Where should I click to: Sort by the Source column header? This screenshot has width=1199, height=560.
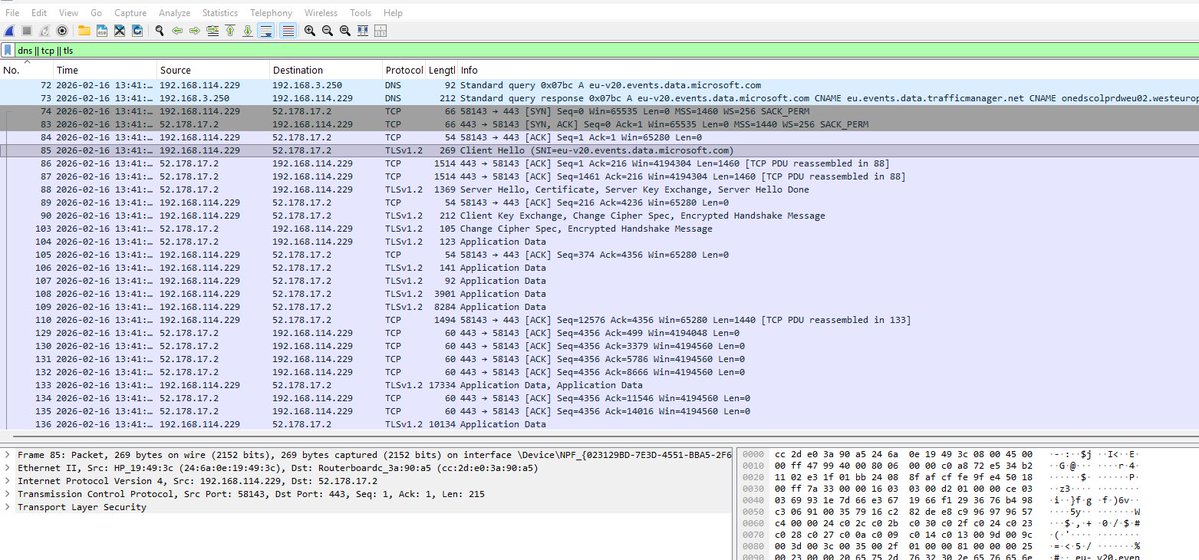[213, 70]
